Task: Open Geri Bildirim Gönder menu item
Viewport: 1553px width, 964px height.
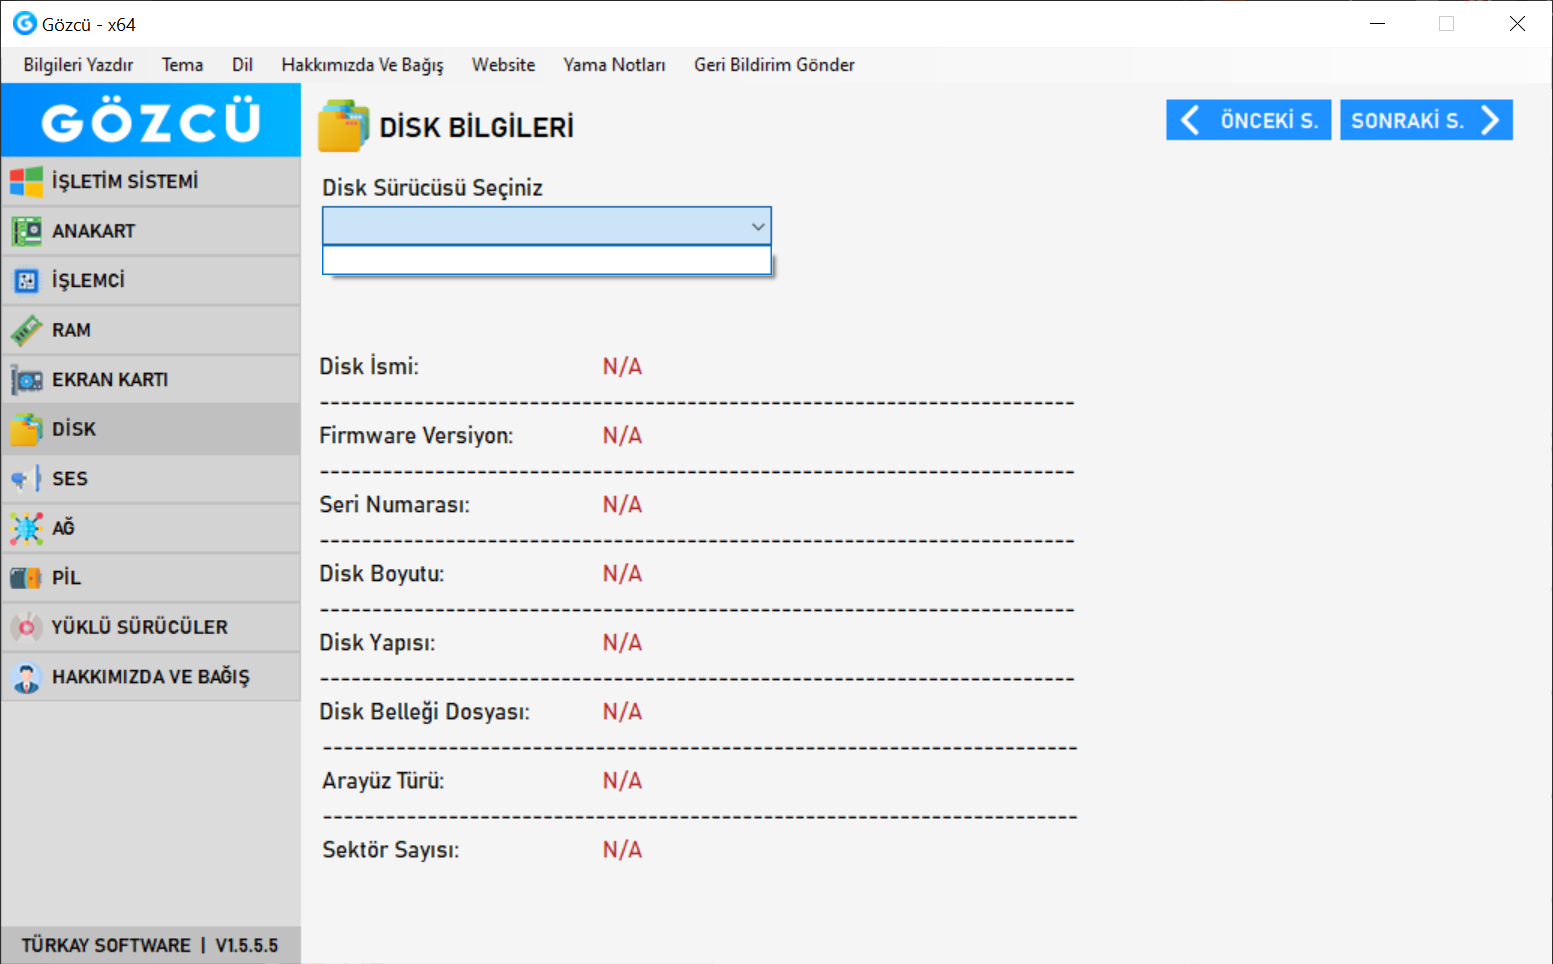Action: click(x=774, y=65)
